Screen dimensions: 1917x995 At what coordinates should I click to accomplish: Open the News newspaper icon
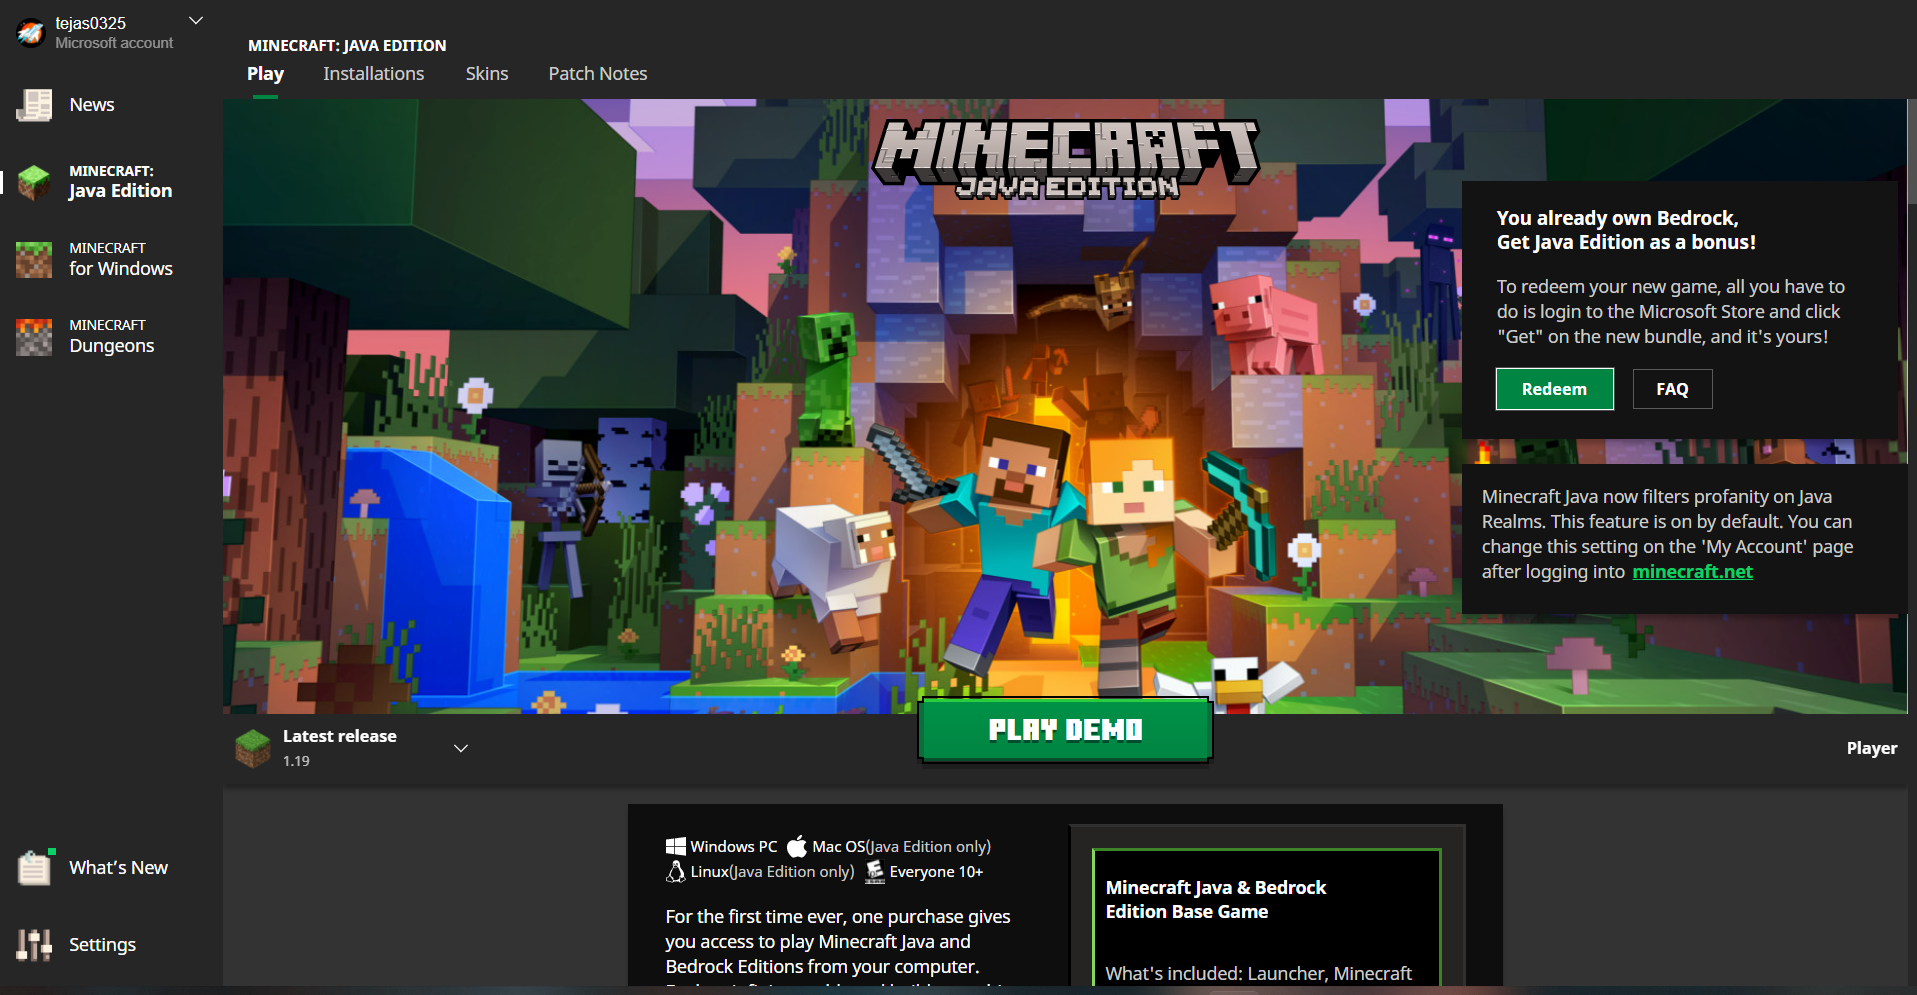[34, 105]
